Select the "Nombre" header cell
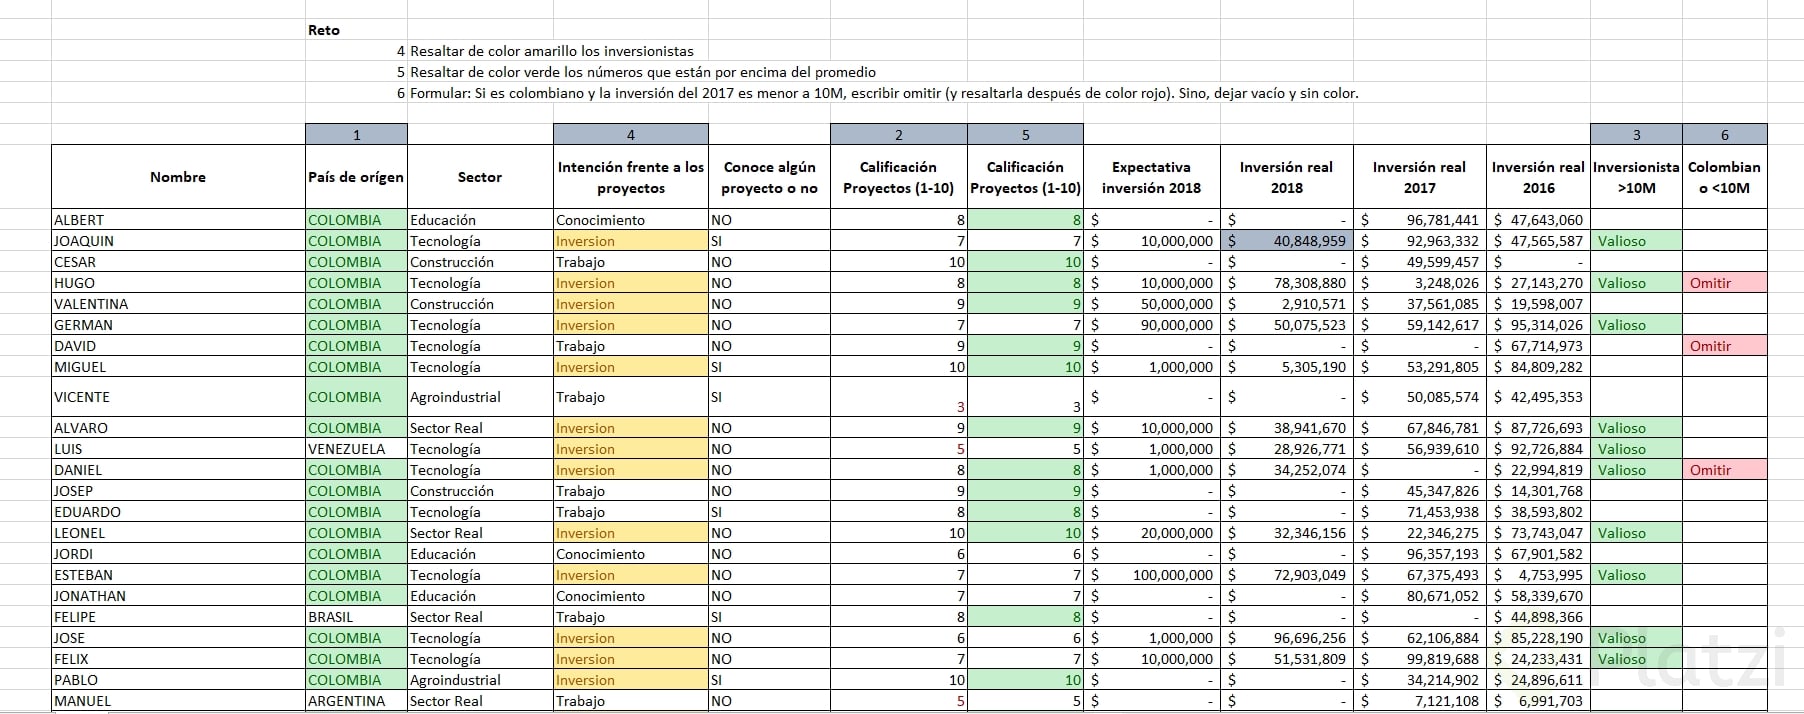Viewport: 1804px width, 714px height. (178, 177)
